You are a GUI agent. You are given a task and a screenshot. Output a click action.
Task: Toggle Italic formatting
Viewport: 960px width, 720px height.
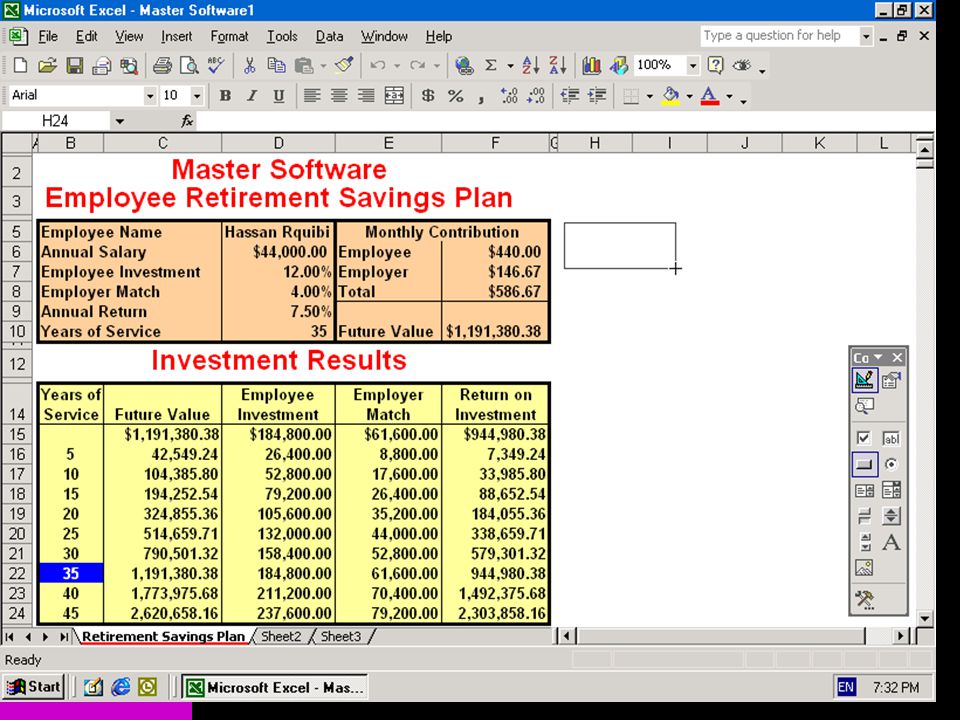coord(252,96)
